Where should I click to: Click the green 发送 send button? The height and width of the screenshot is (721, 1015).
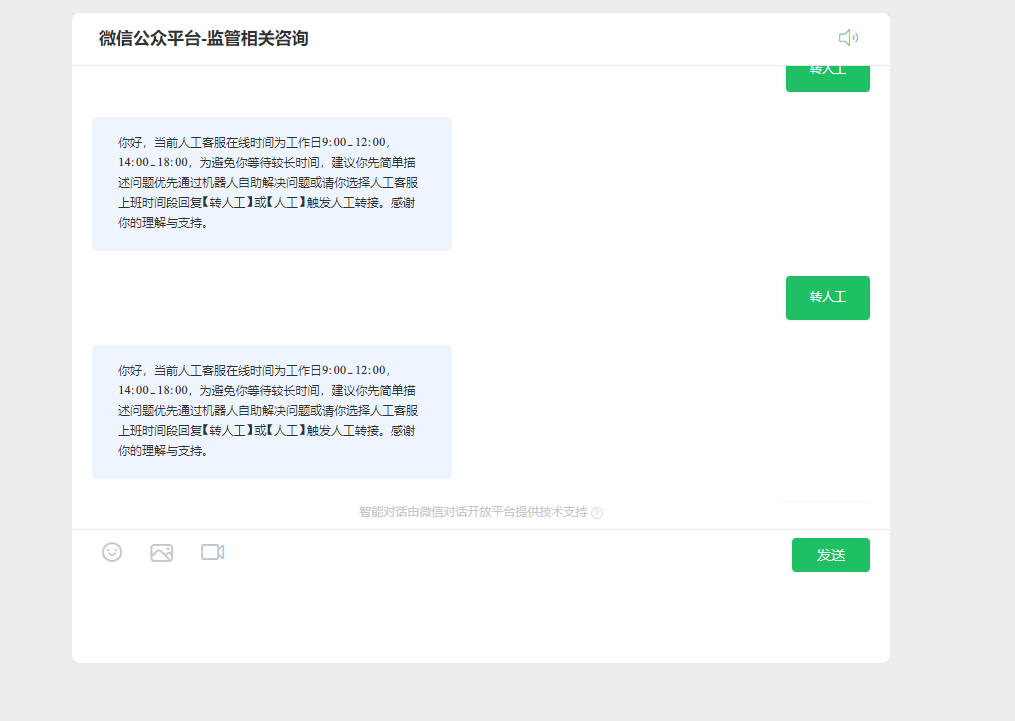[x=831, y=555]
